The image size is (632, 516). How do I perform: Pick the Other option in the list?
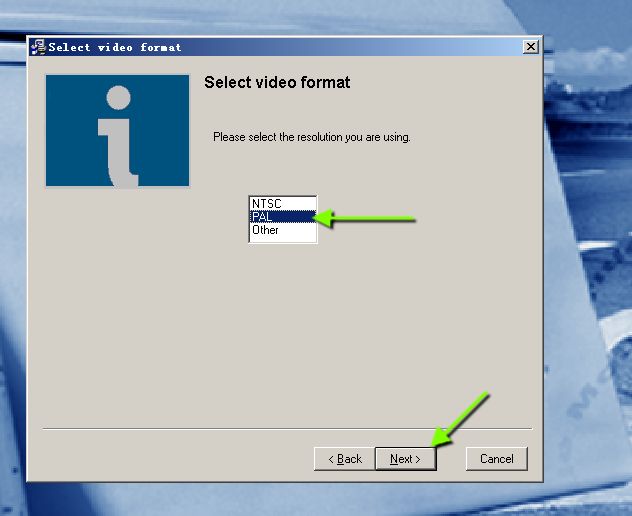tap(266, 230)
